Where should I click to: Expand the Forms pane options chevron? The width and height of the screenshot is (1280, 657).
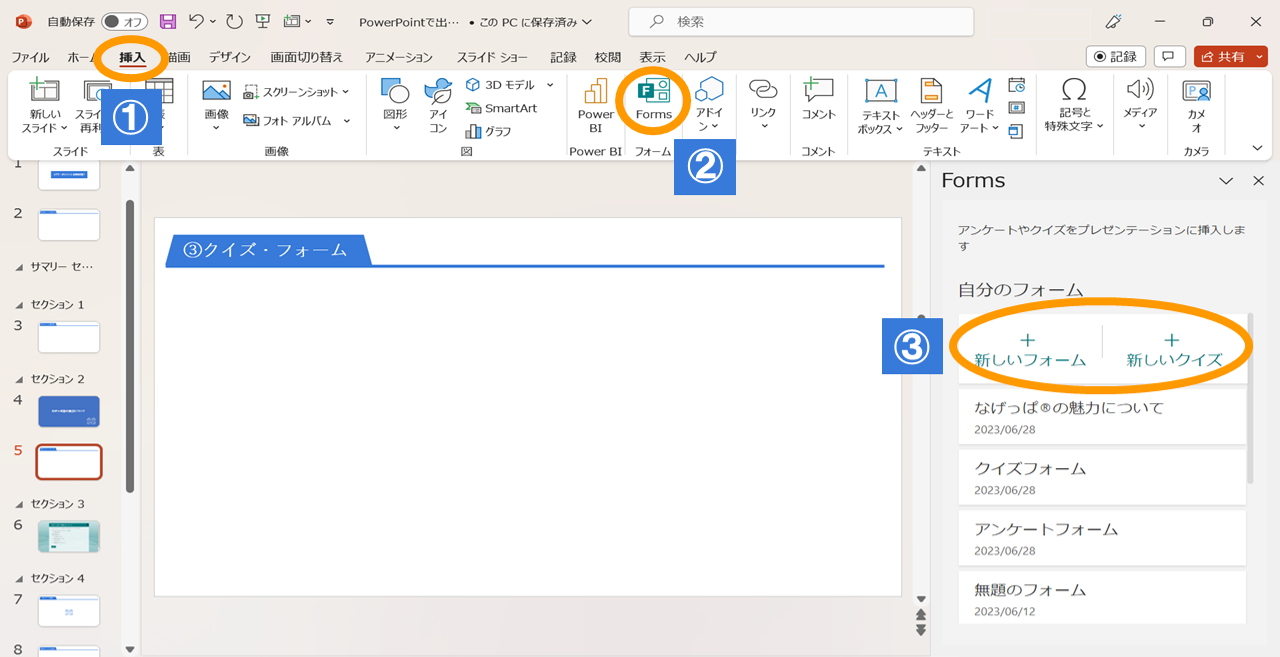1226,181
